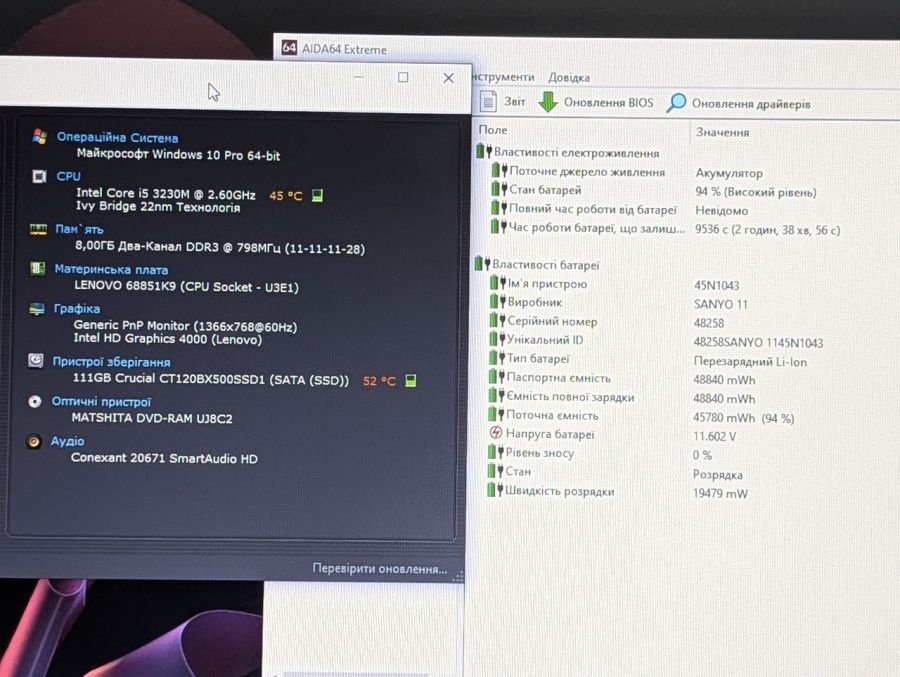Click the Аудіо speaker icon
Screen dimensions: 900x677
[34, 441]
